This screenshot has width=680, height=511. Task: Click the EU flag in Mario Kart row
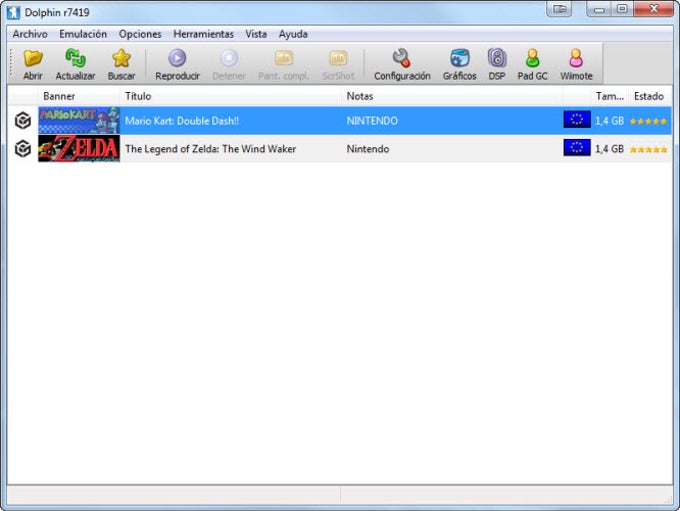[577, 119]
